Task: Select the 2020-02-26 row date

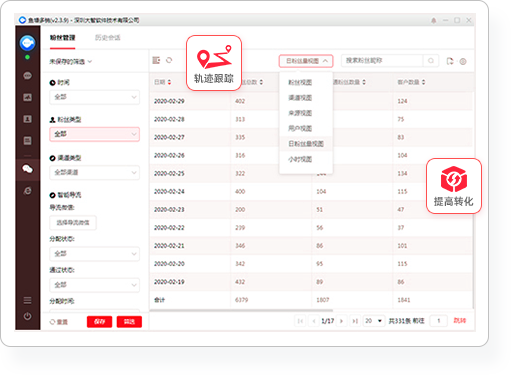Action: [169, 155]
